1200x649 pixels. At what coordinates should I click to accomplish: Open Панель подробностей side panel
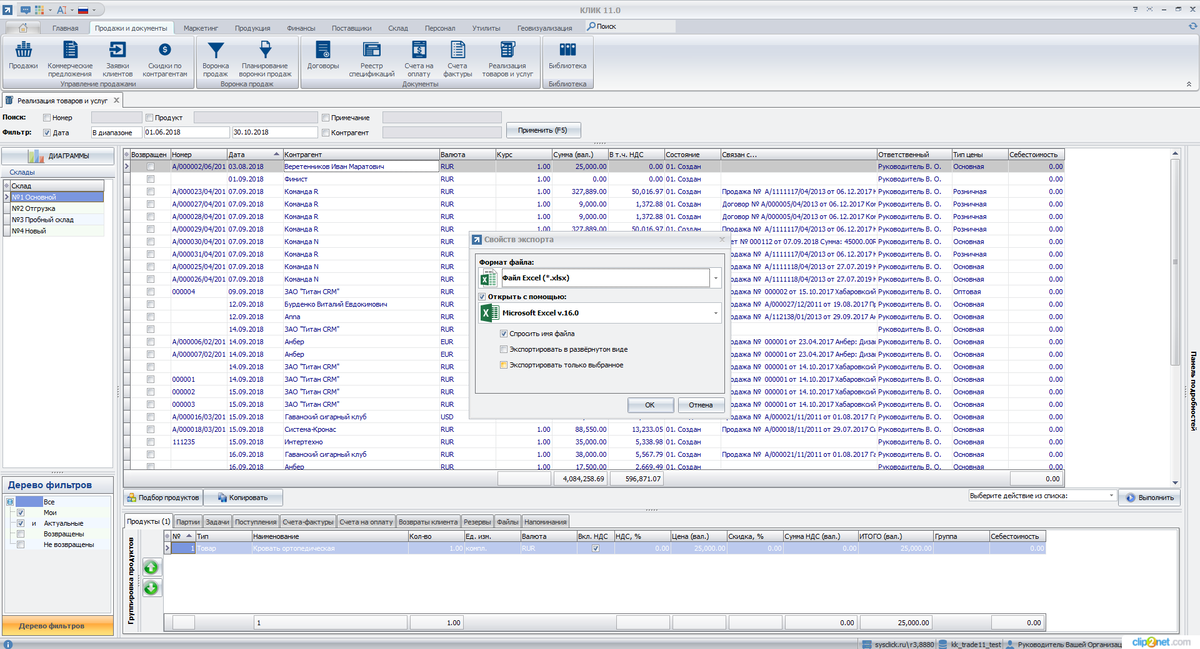(x=1192, y=392)
